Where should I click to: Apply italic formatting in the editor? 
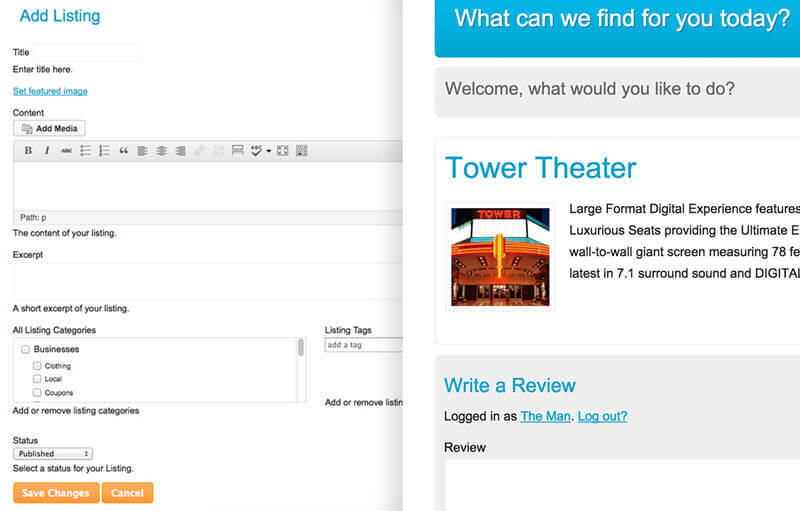click(47, 151)
